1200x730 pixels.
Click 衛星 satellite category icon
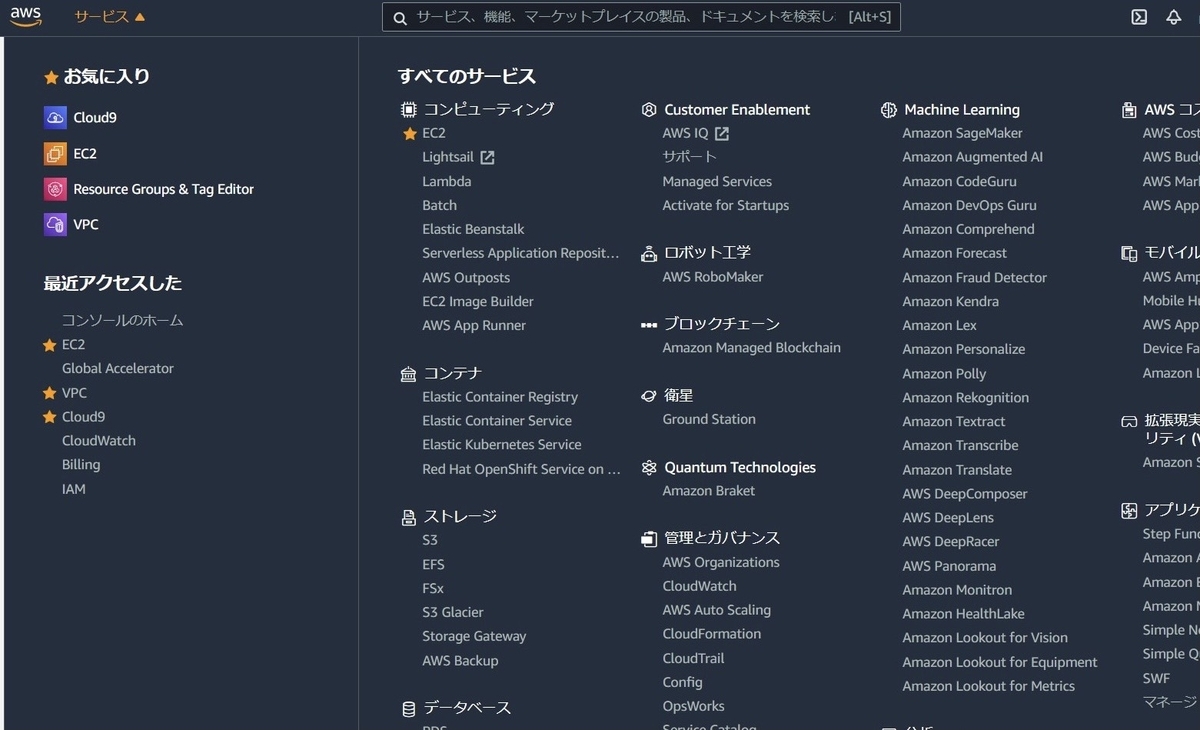(649, 396)
